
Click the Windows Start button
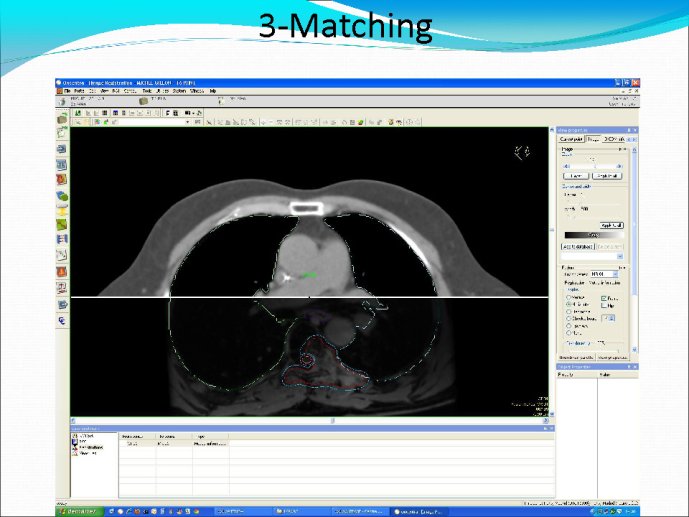[80, 512]
